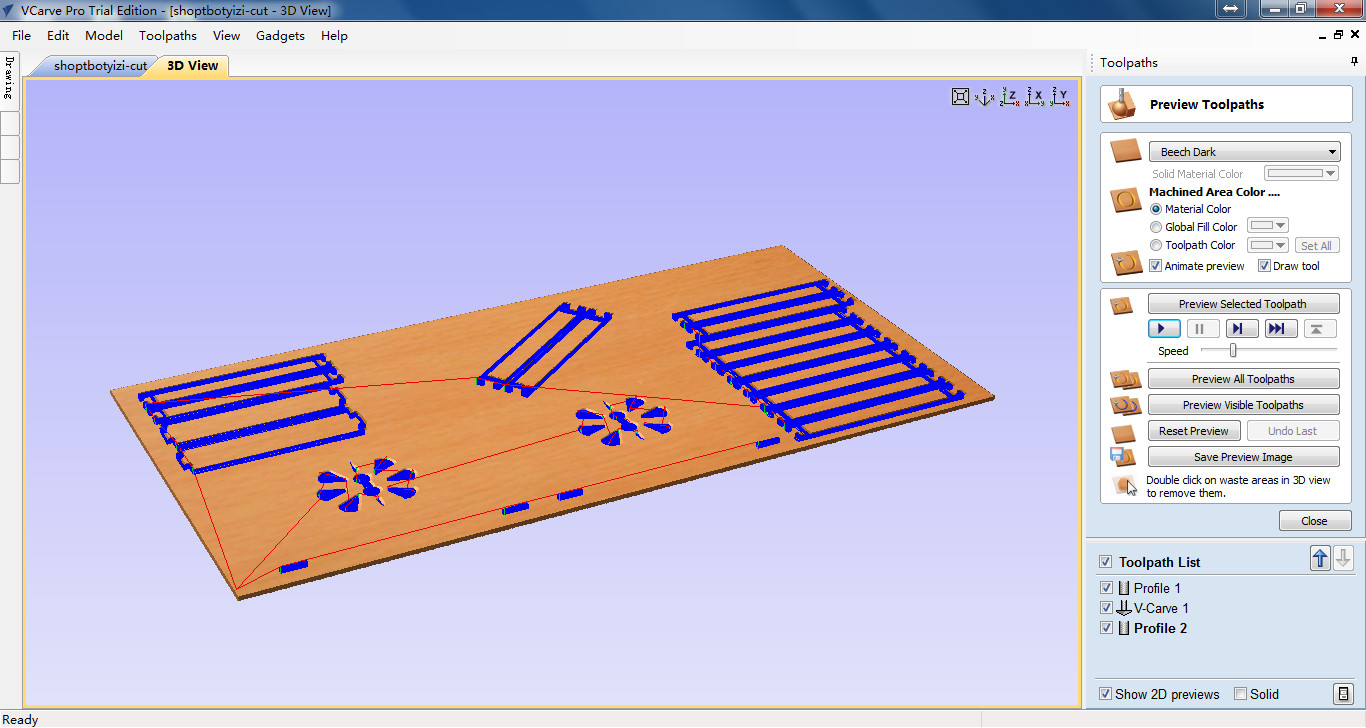Screen dimensions: 1366x728
Task: Click the Reset Preview button
Action: (x=1194, y=431)
